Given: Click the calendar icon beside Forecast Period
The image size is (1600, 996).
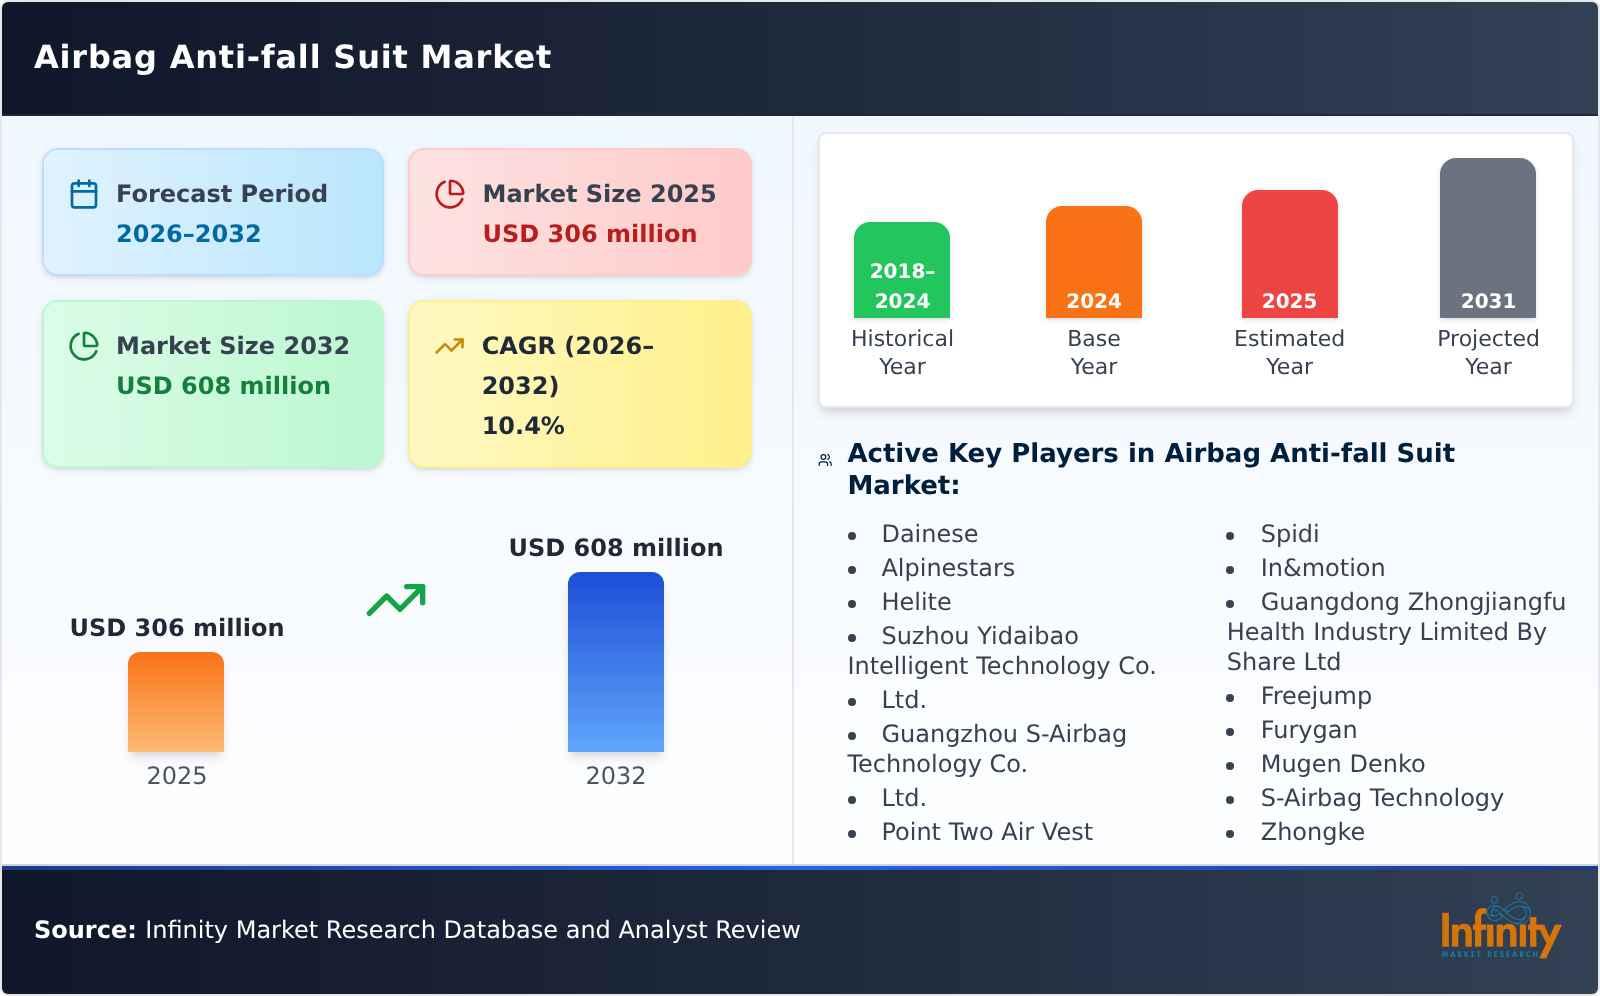Looking at the screenshot, I should (83, 193).
